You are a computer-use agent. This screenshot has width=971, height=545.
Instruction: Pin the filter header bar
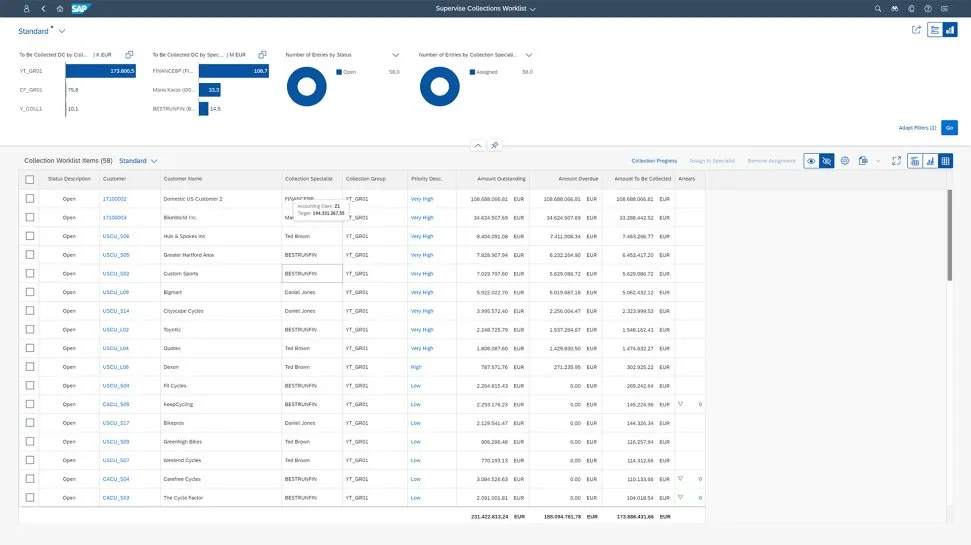coord(494,145)
